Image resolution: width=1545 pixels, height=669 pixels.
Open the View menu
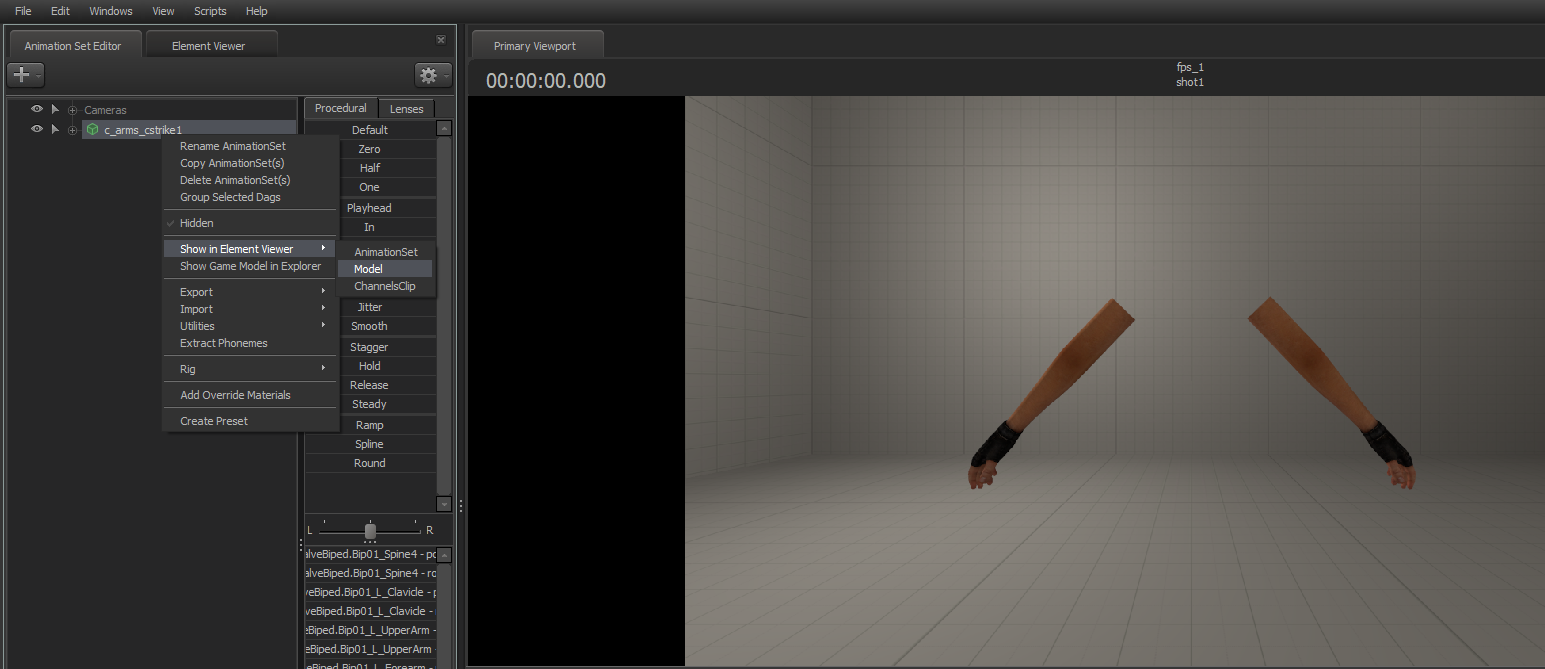[163, 11]
